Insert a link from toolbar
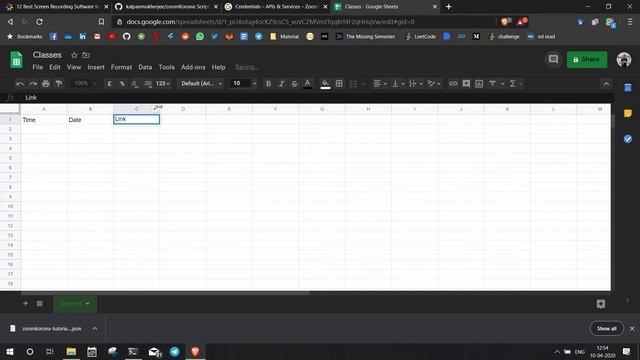 [x=453, y=84]
